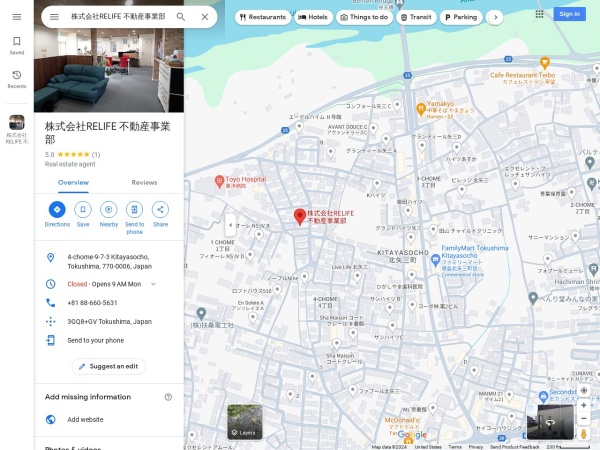The height and width of the screenshot is (450, 600).
Task: Open help icon beside Add missing information
Action: point(168,397)
